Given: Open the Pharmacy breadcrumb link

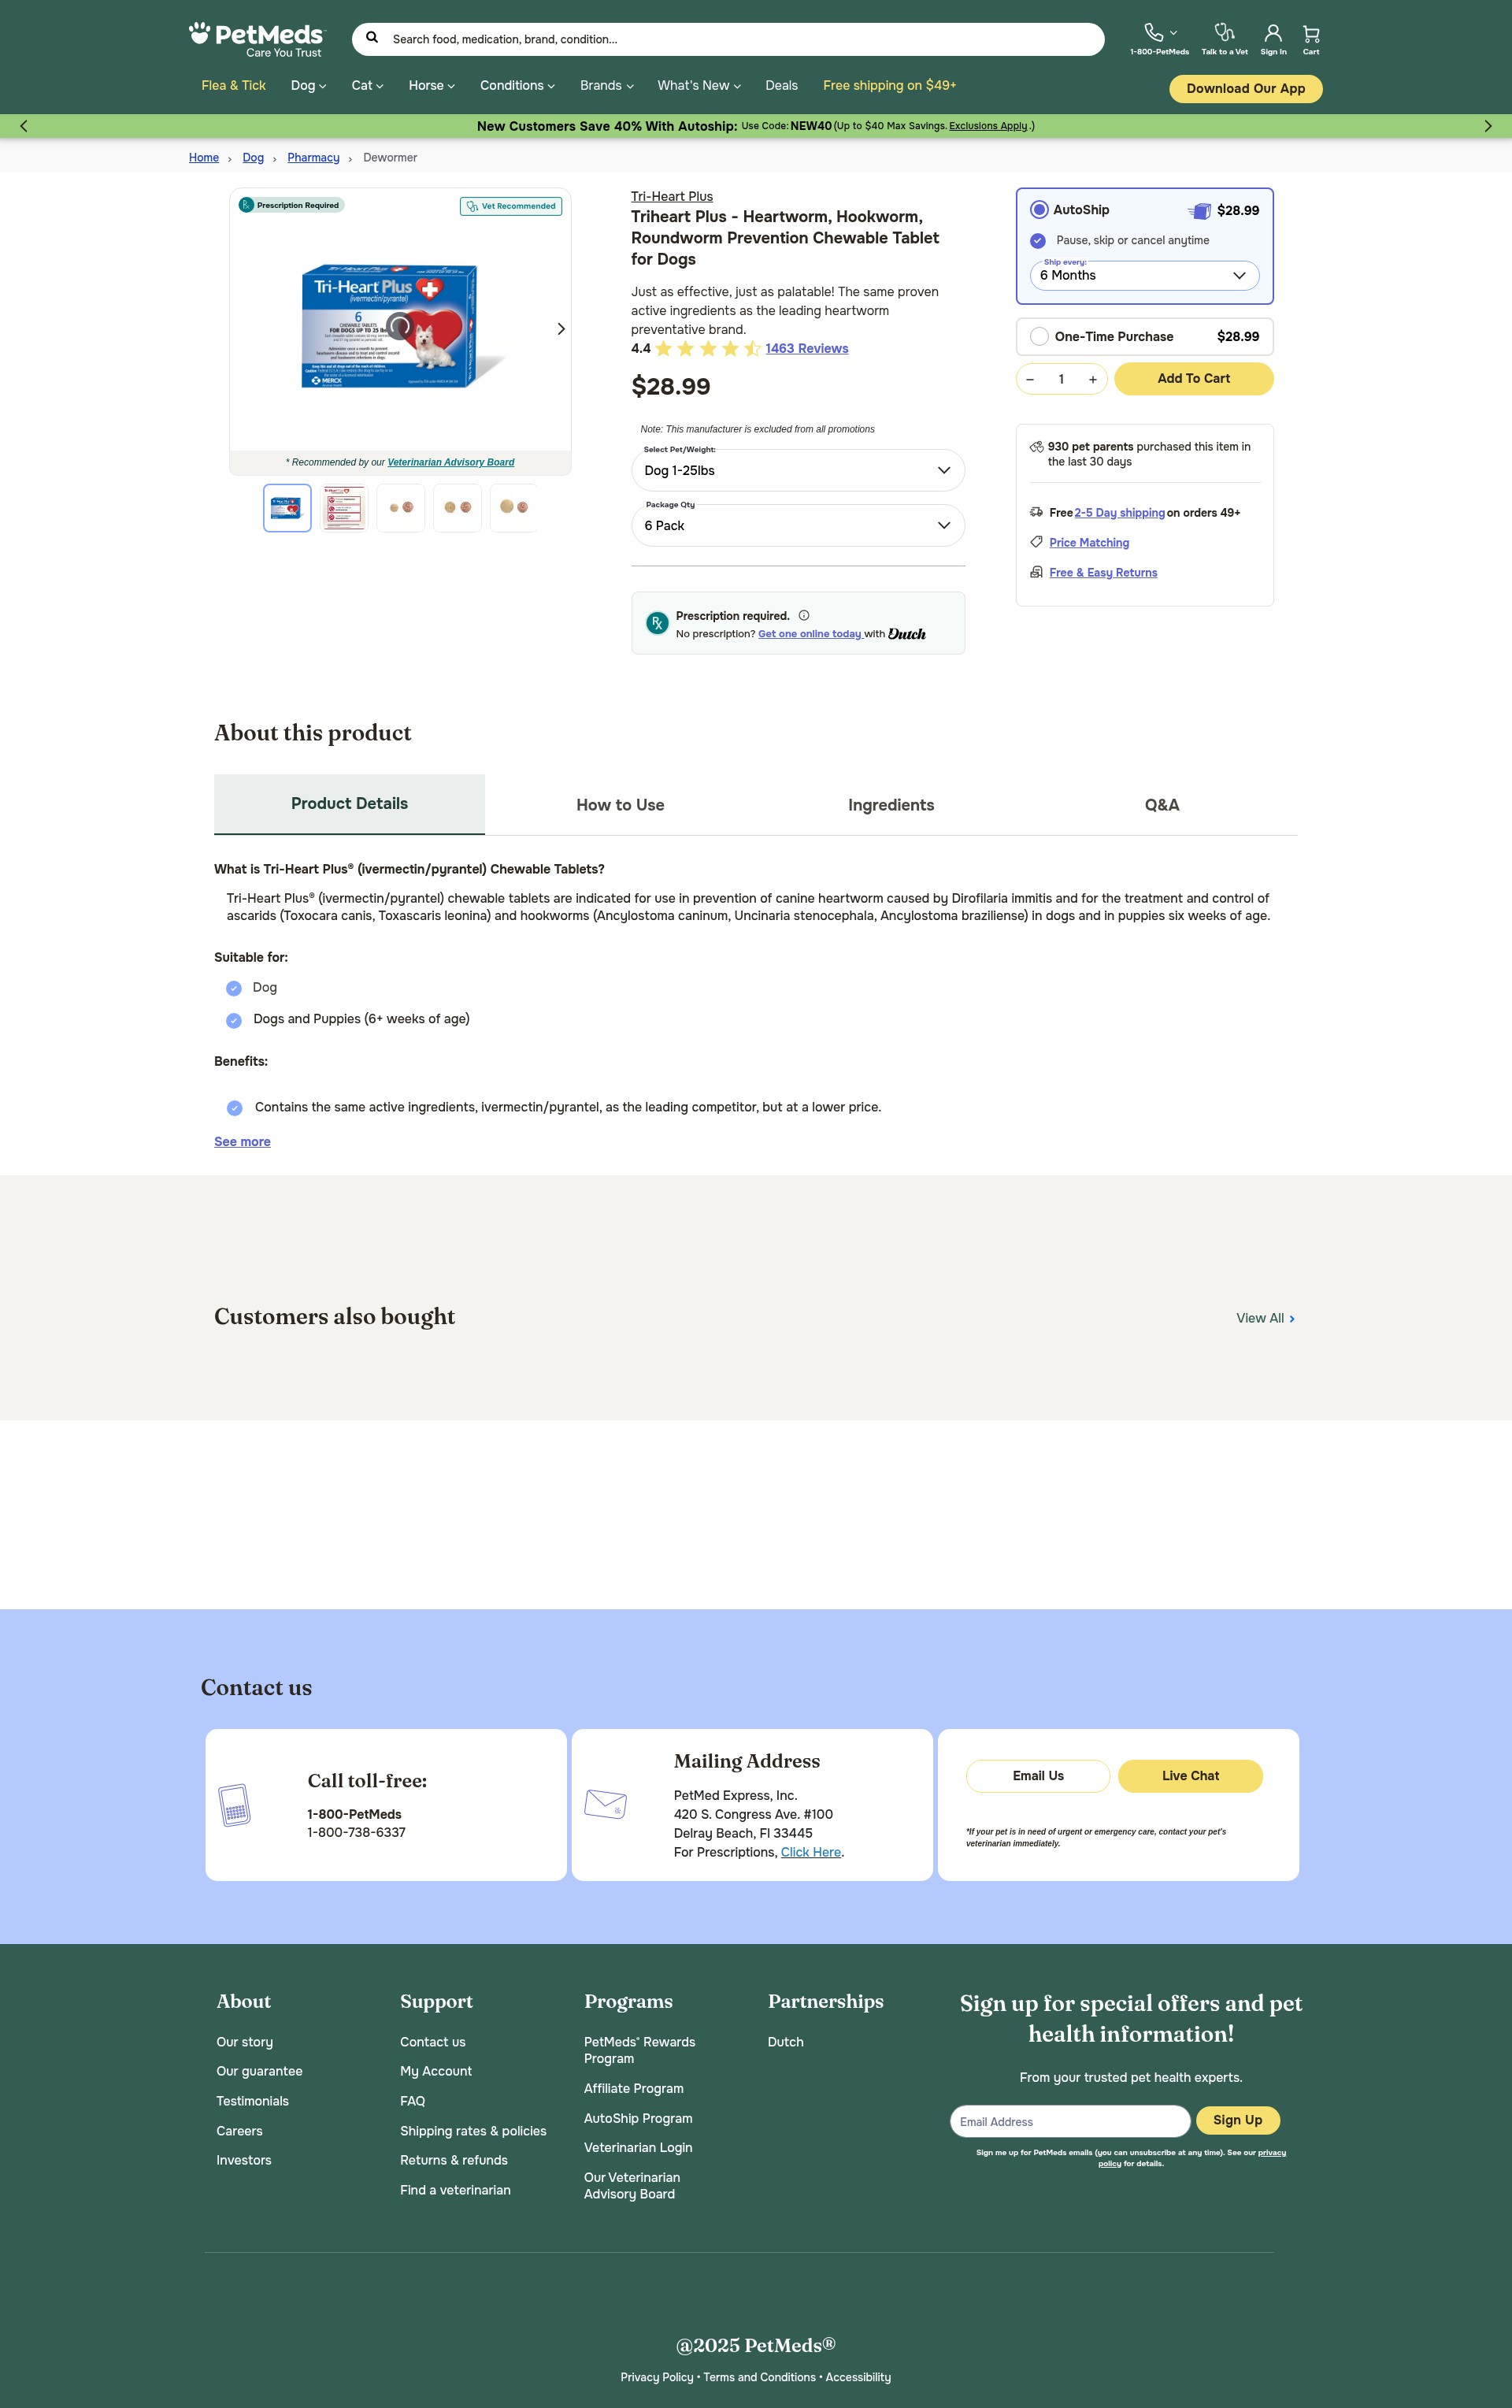Looking at the screenshot, I should (x=313, y=158).
